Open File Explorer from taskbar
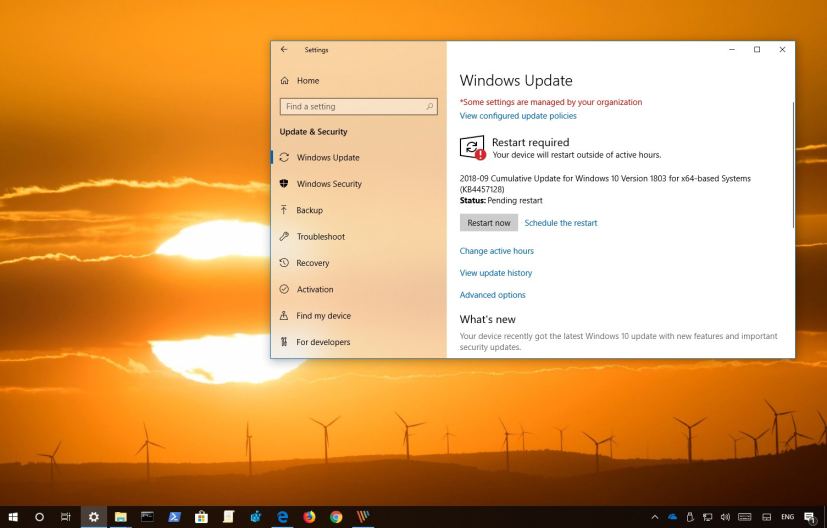 (x=121, y=517)
